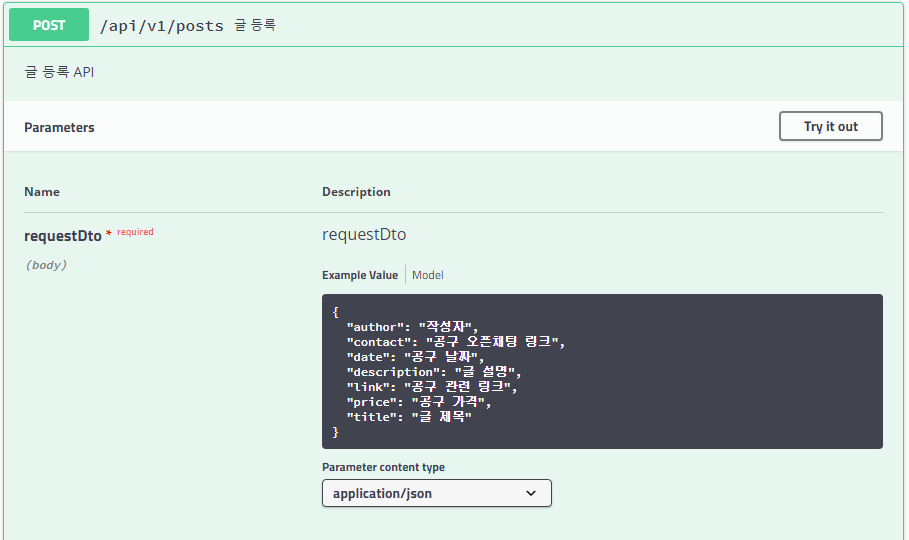Click the "contact" line in example JSON

tap(455, 342)
